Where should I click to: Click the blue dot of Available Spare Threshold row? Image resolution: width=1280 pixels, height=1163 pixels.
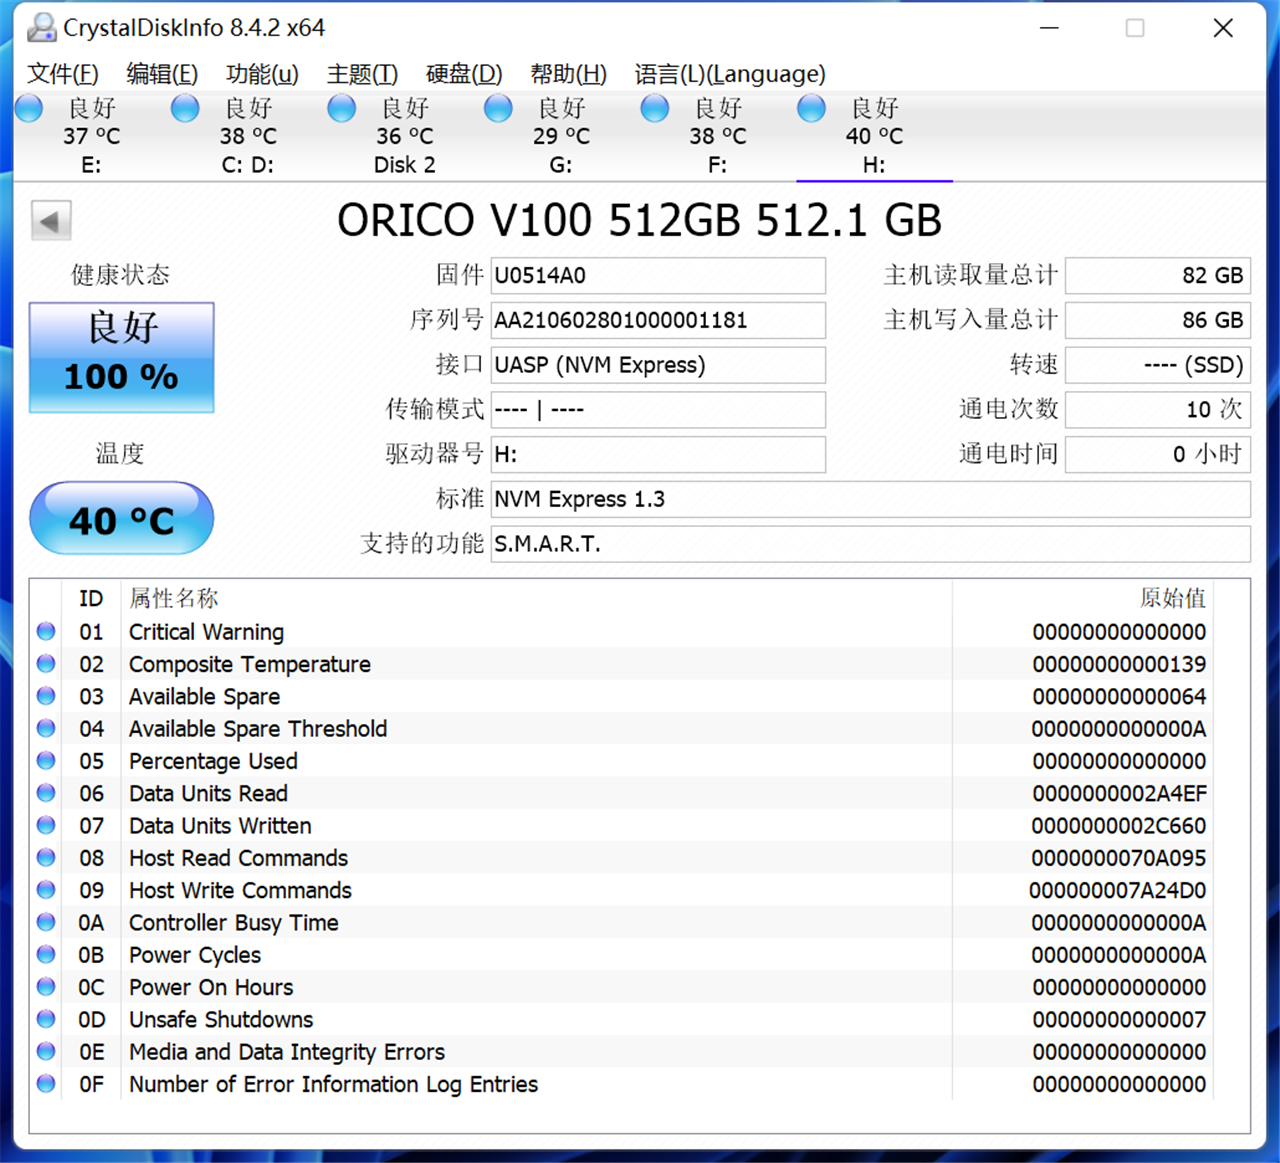[46, 728]
